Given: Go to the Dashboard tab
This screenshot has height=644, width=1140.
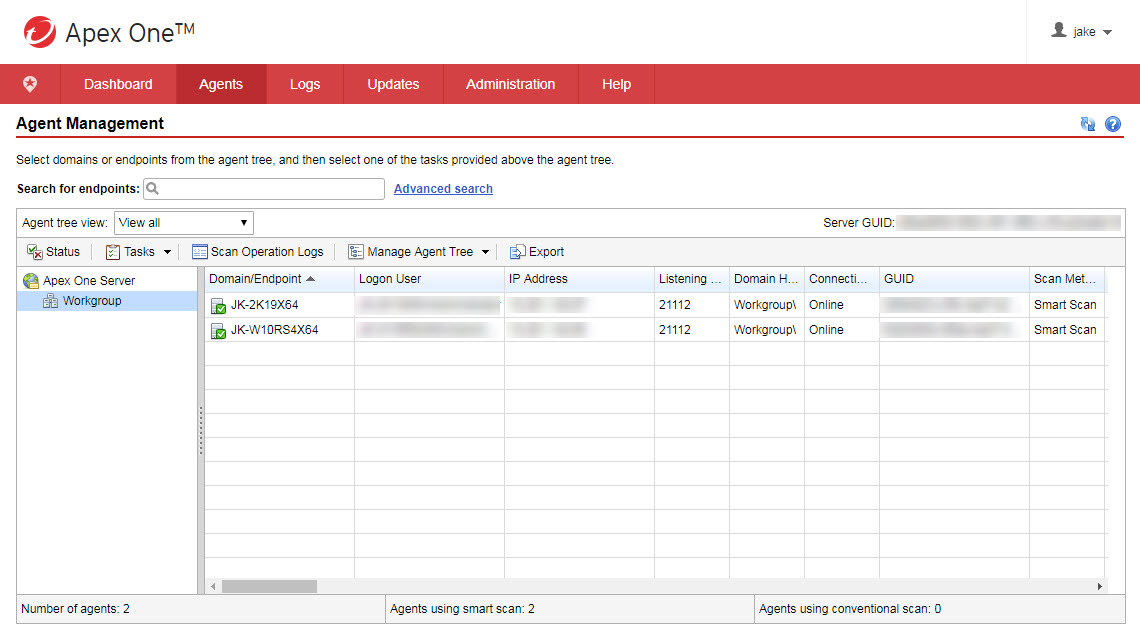Looking at the screenshot, I should [118, 85].
